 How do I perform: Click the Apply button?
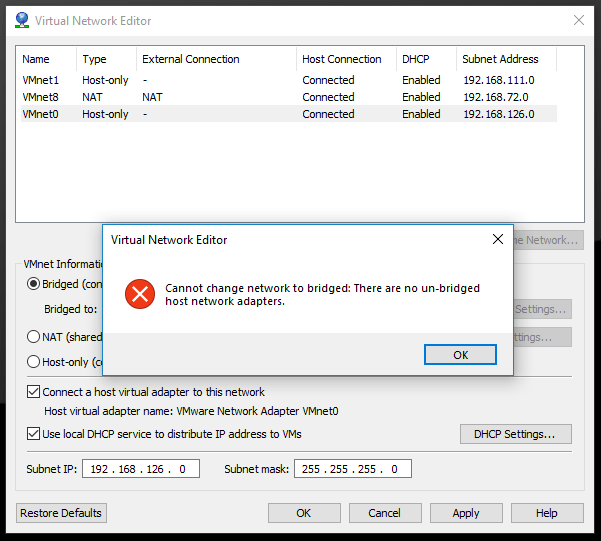(x=465, y=513)
